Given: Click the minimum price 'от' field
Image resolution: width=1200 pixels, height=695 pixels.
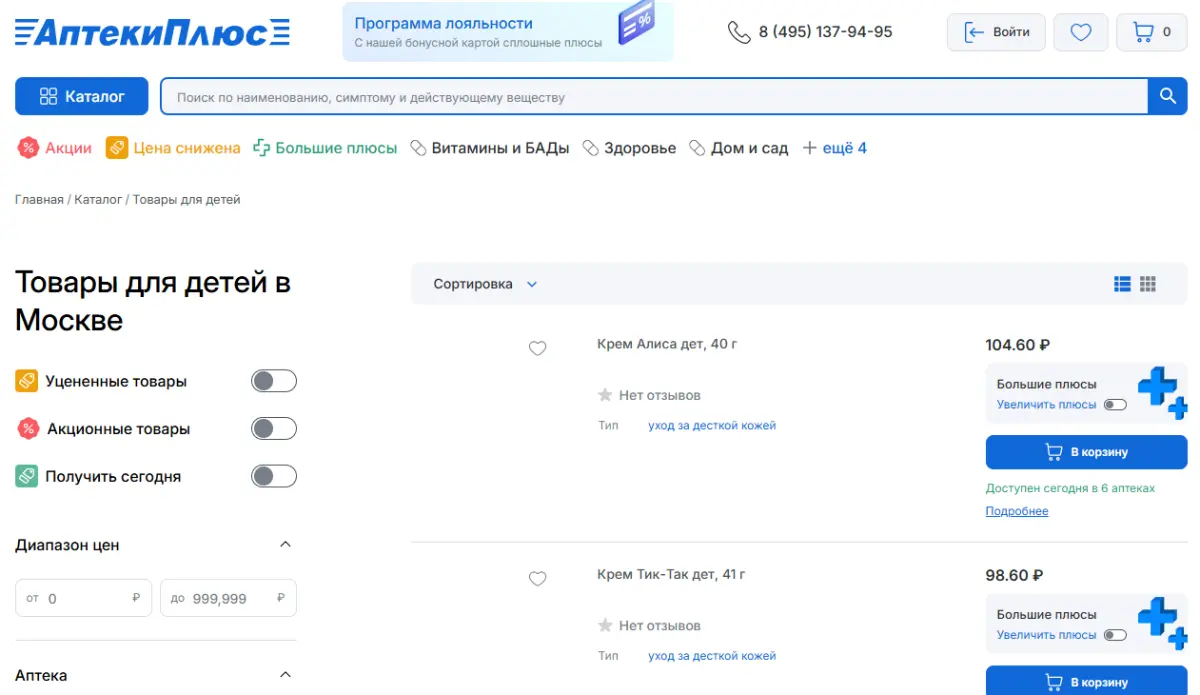Looking at the screenshot, I should (x=84, y=598).
